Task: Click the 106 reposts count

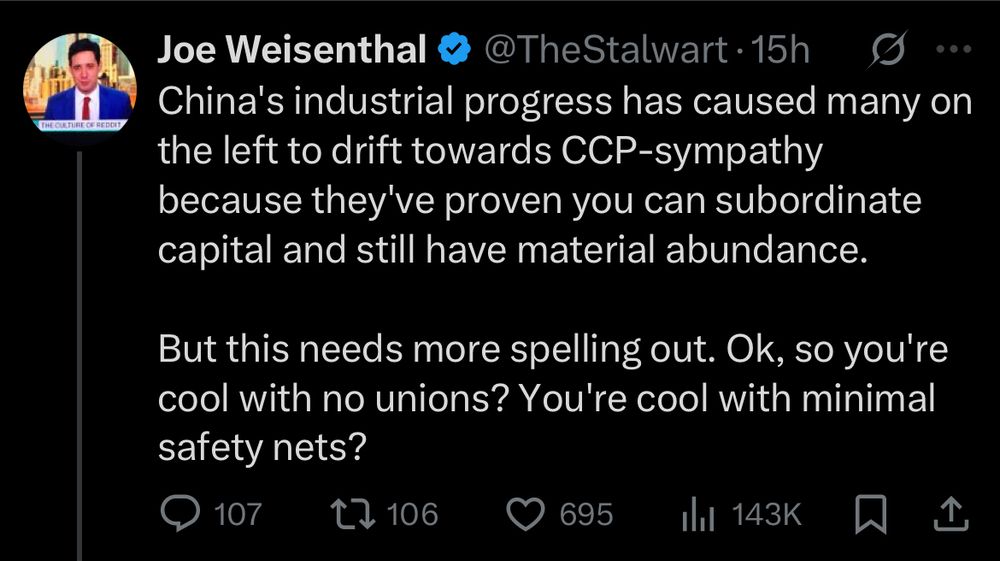Action: pyautogui.click(x=412, y=515)
